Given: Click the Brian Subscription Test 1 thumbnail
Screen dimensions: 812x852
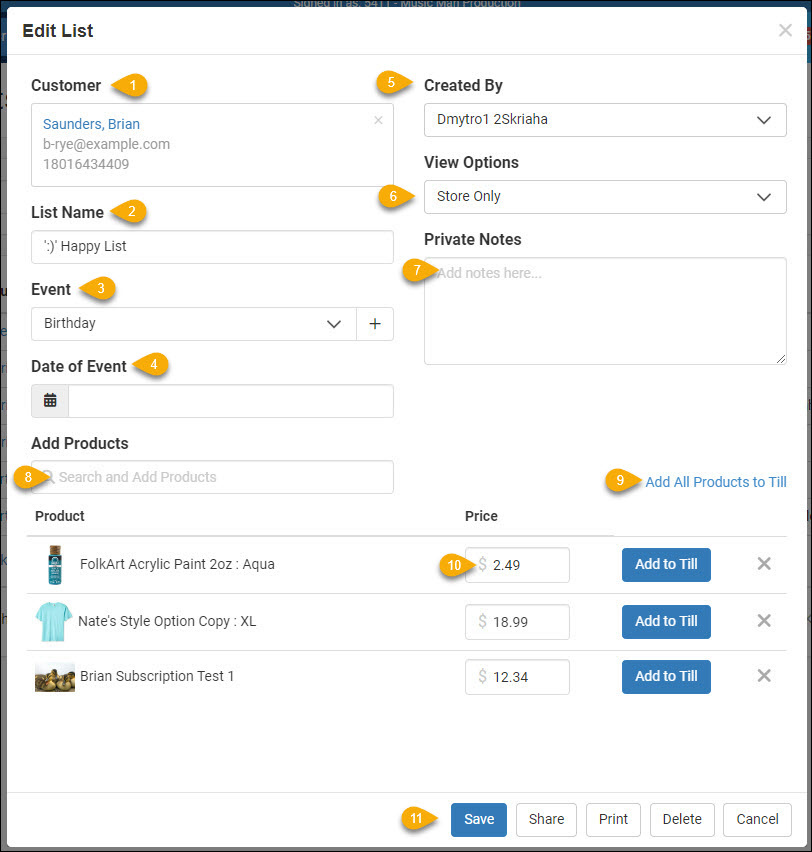Looking at the screenshot, I should pyautogui.click(x=54, y=676).
